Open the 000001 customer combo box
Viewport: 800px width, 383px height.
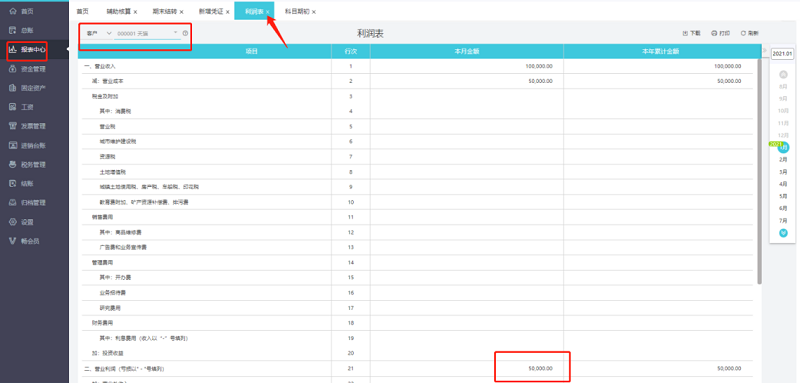(147, 33)
